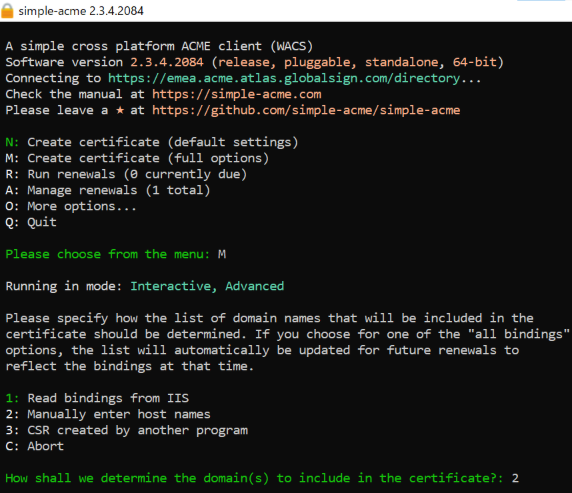Select menu option M: Create certificate full options

[x=137, y=158]
